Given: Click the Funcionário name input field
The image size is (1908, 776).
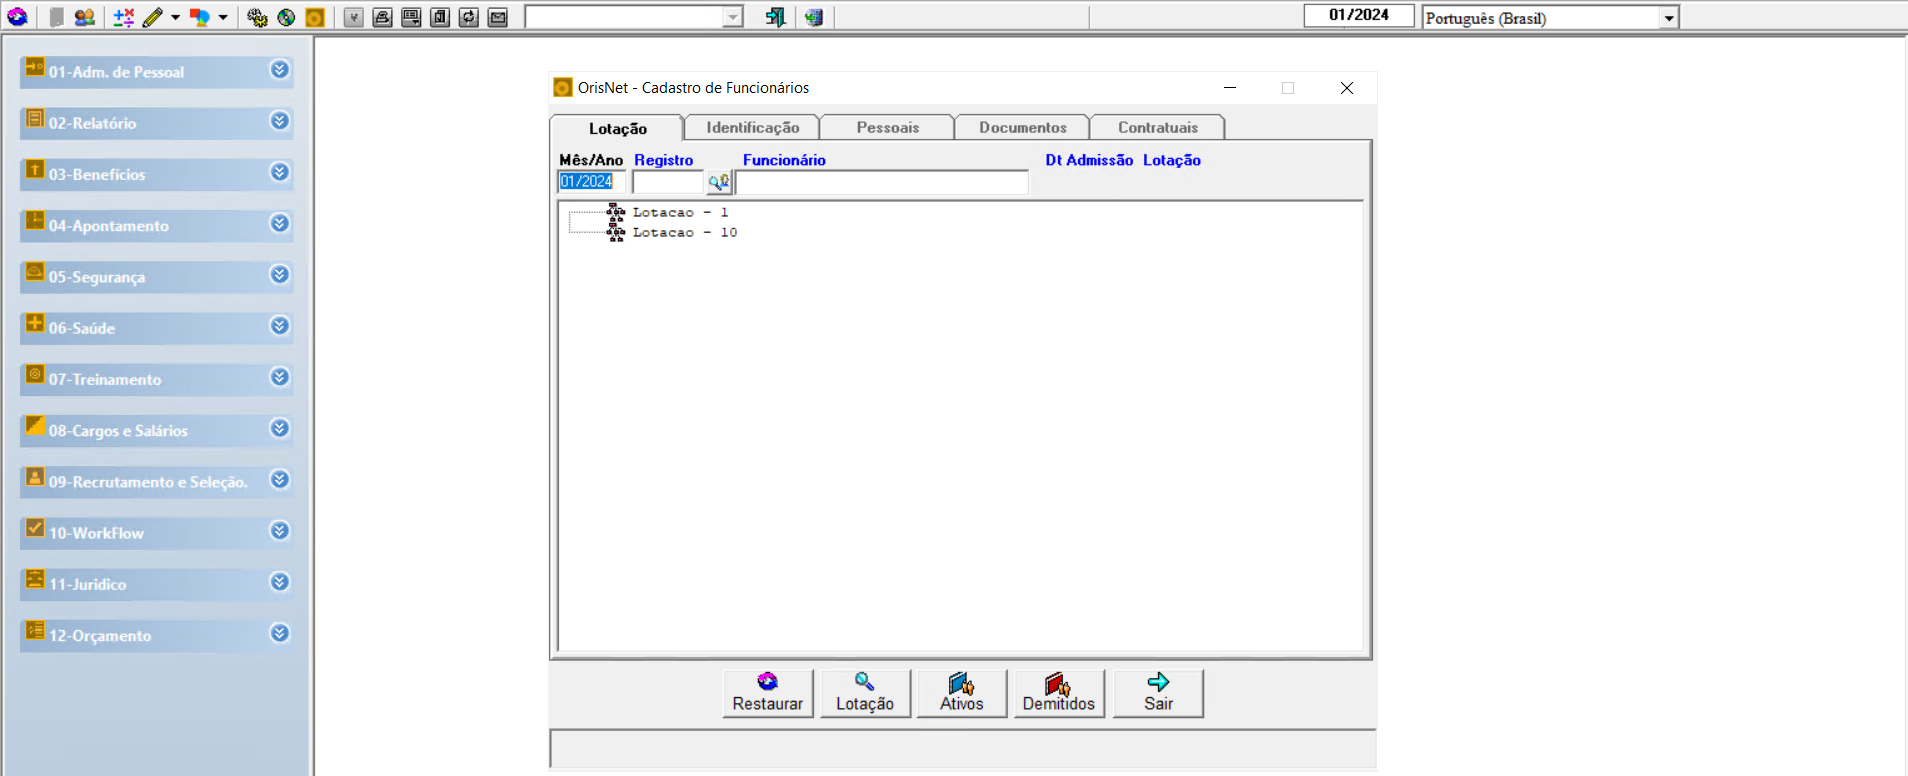Looking at the screenshot, I should pos(881,182).
